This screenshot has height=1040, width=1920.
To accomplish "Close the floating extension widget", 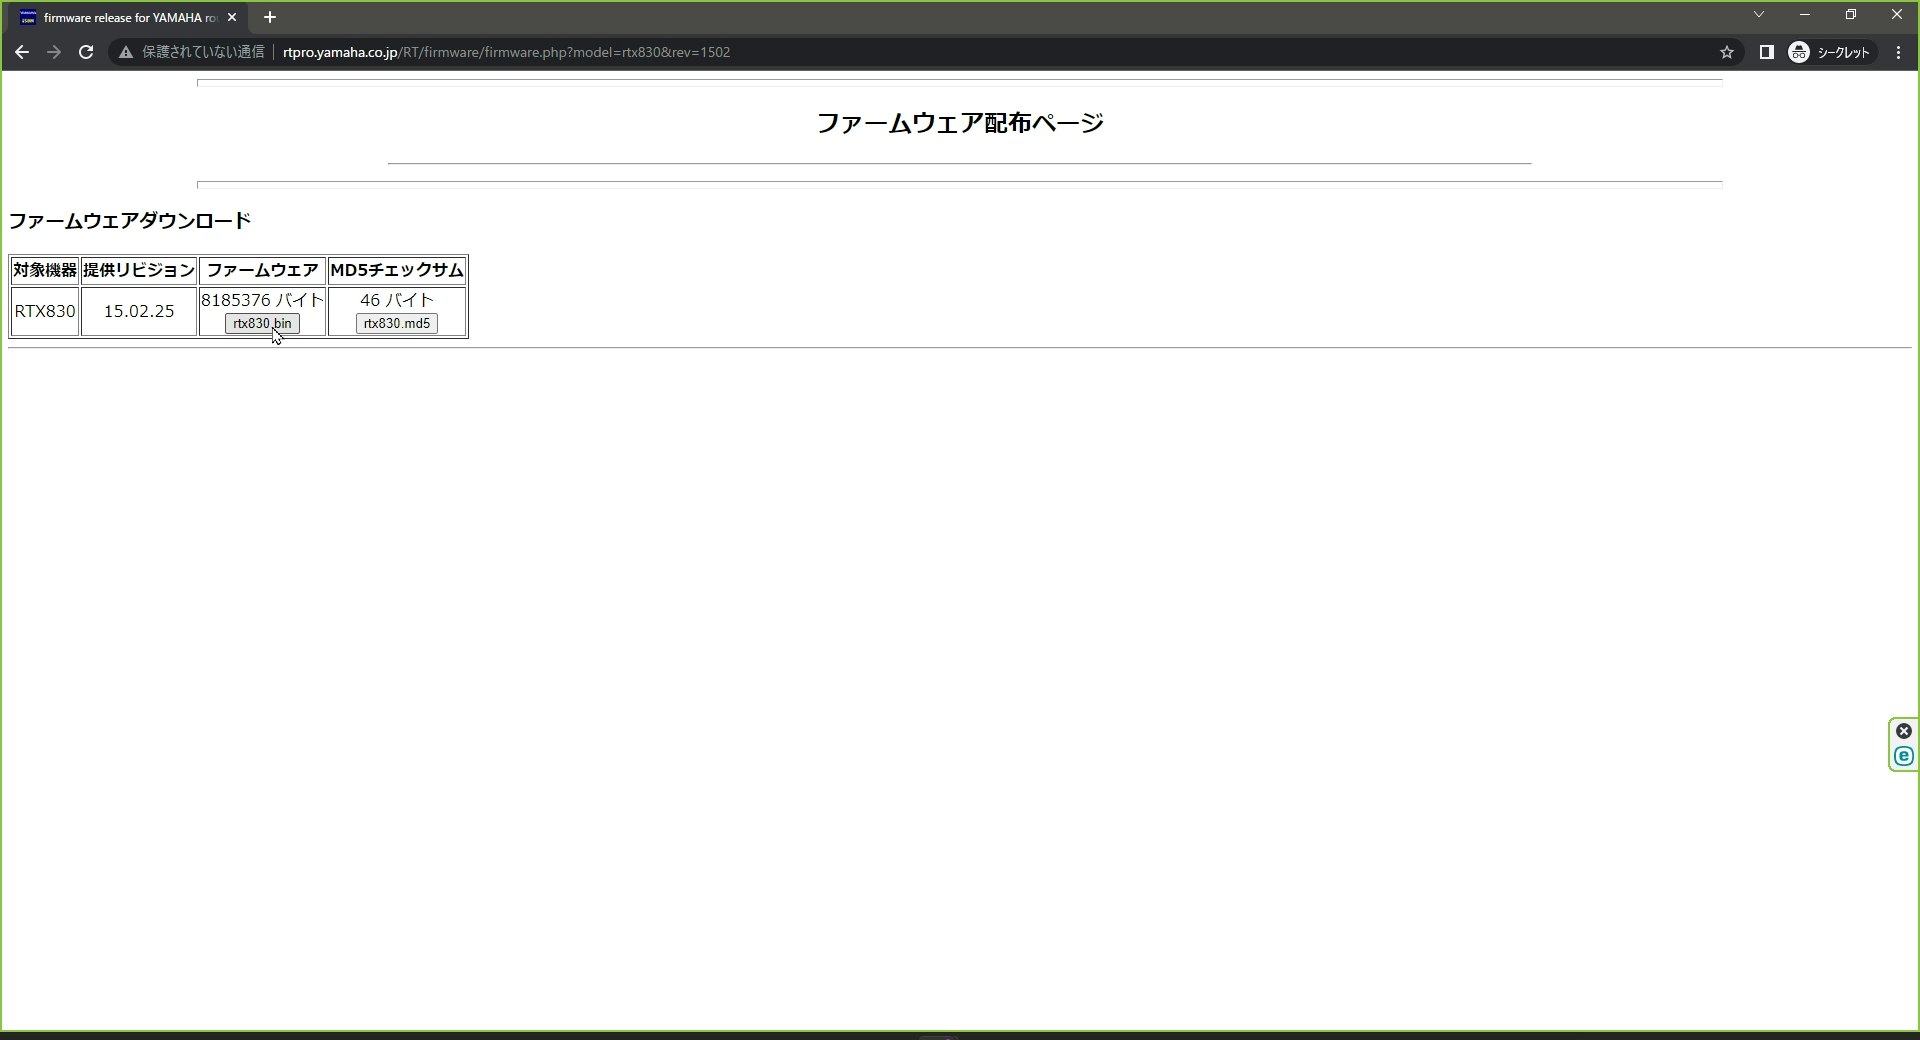I will pyautogui.click(x=1904, y=731).
